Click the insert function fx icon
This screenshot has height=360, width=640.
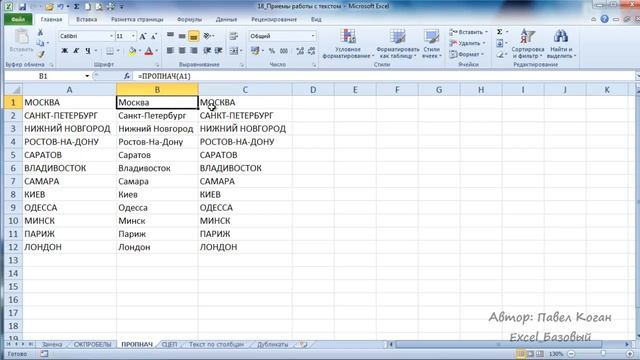pyautogui.click(x=127, y=76)
